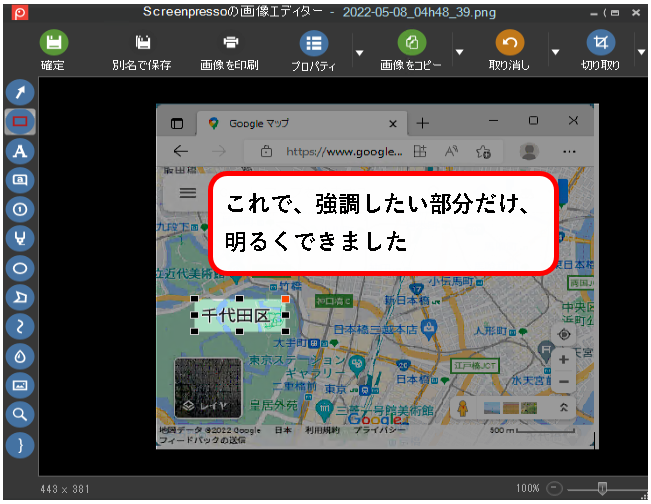Select the insert image tool
Screen dimensions: 651x504
20,385
